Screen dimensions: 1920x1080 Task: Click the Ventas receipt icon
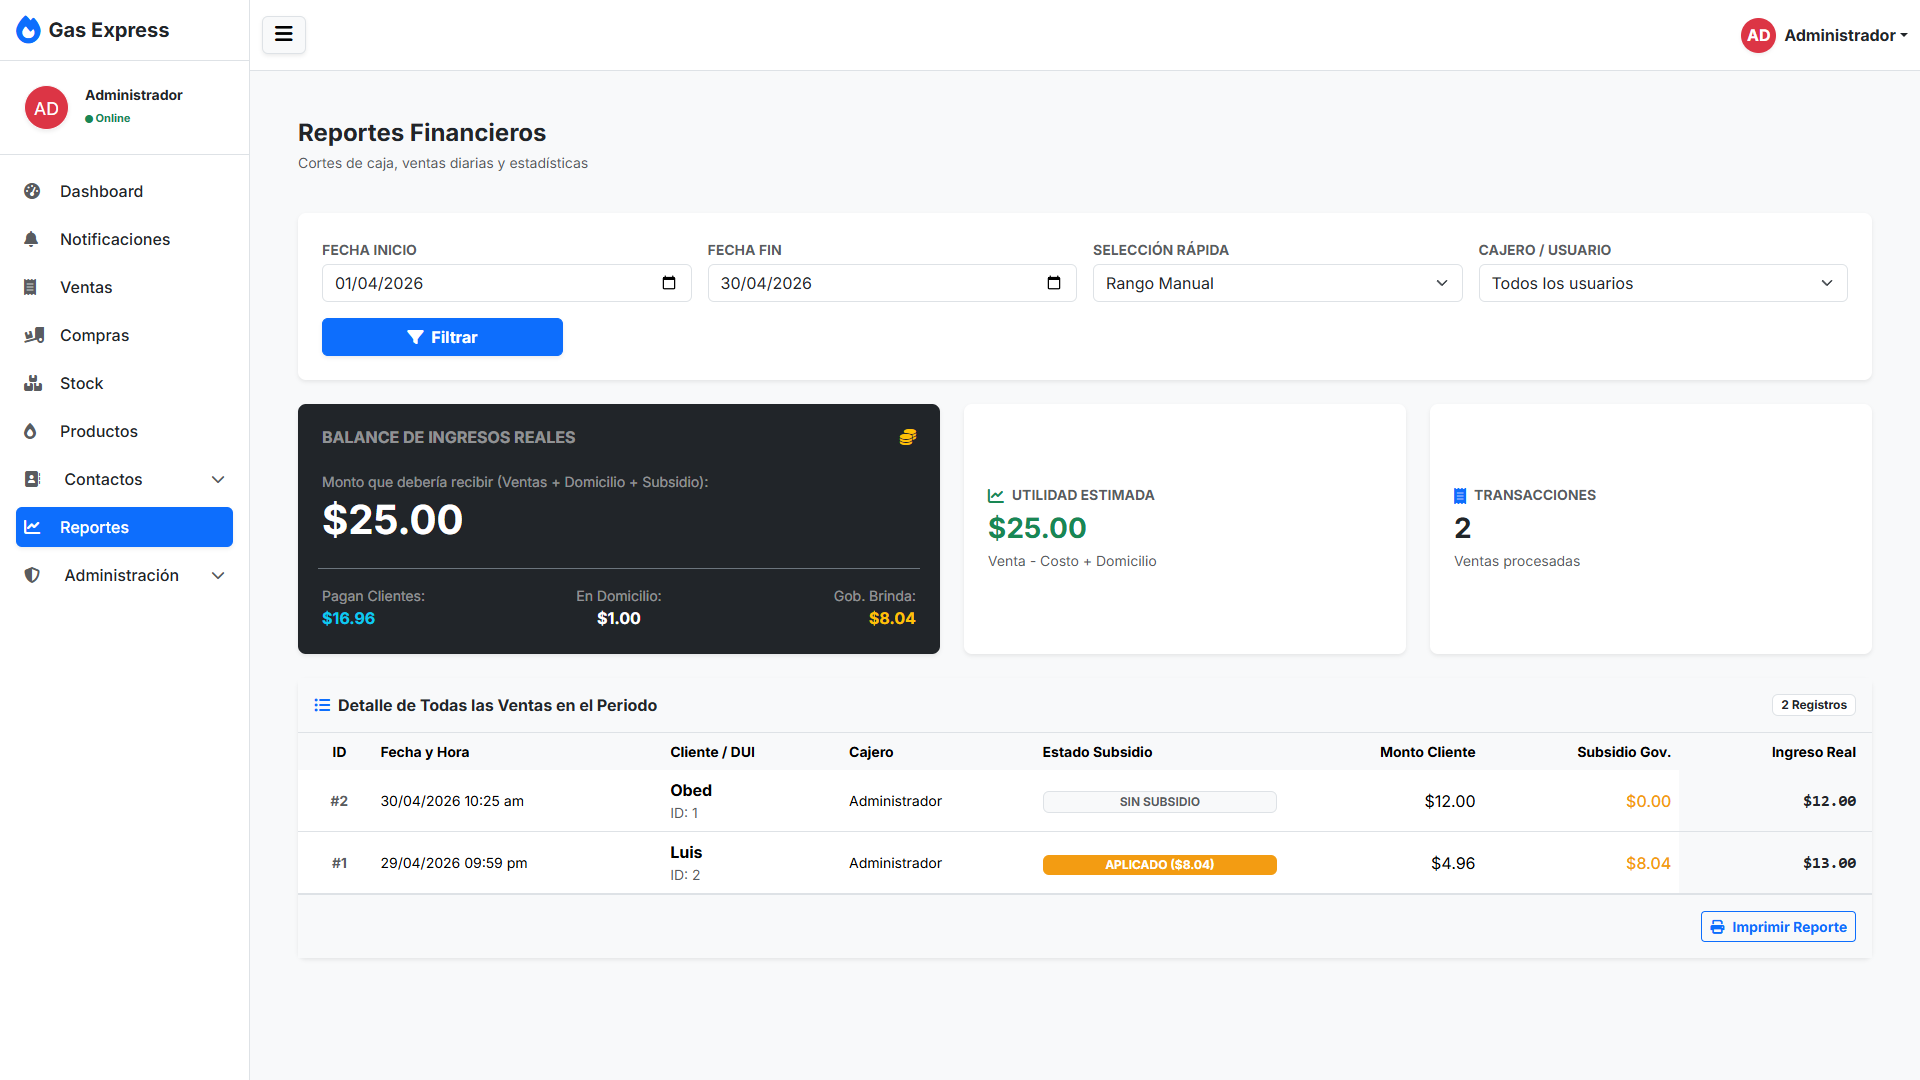point(30,287)
